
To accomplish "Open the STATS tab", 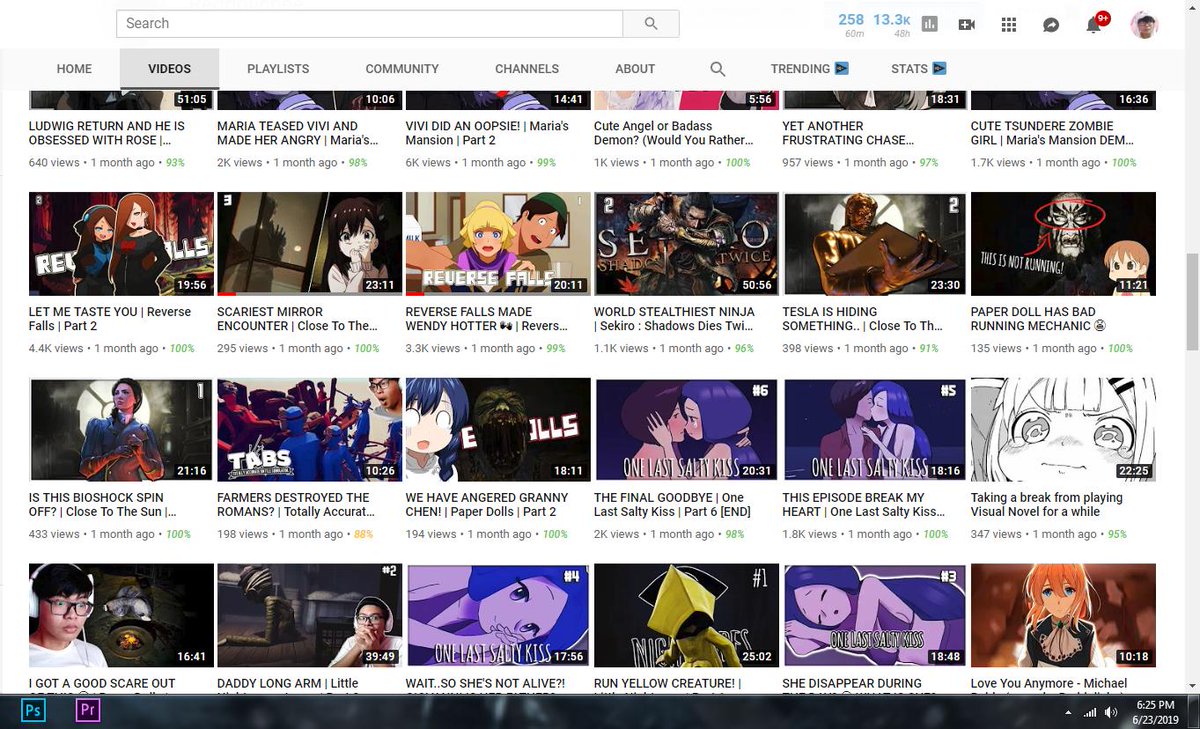I will [x=909, y=69].
